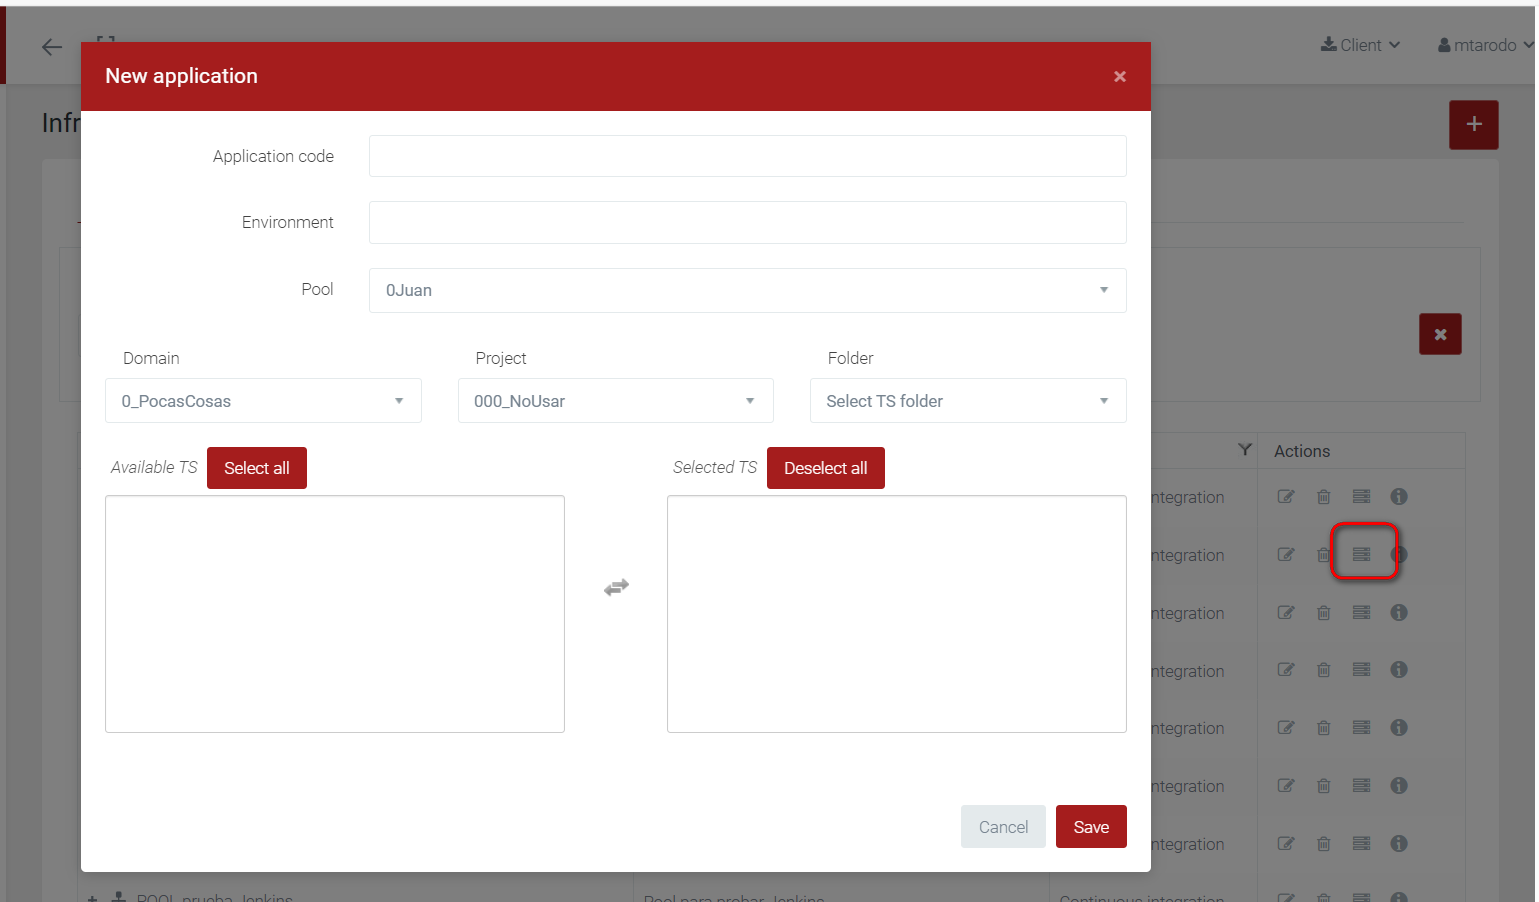Focus the Application code input field

747,156
